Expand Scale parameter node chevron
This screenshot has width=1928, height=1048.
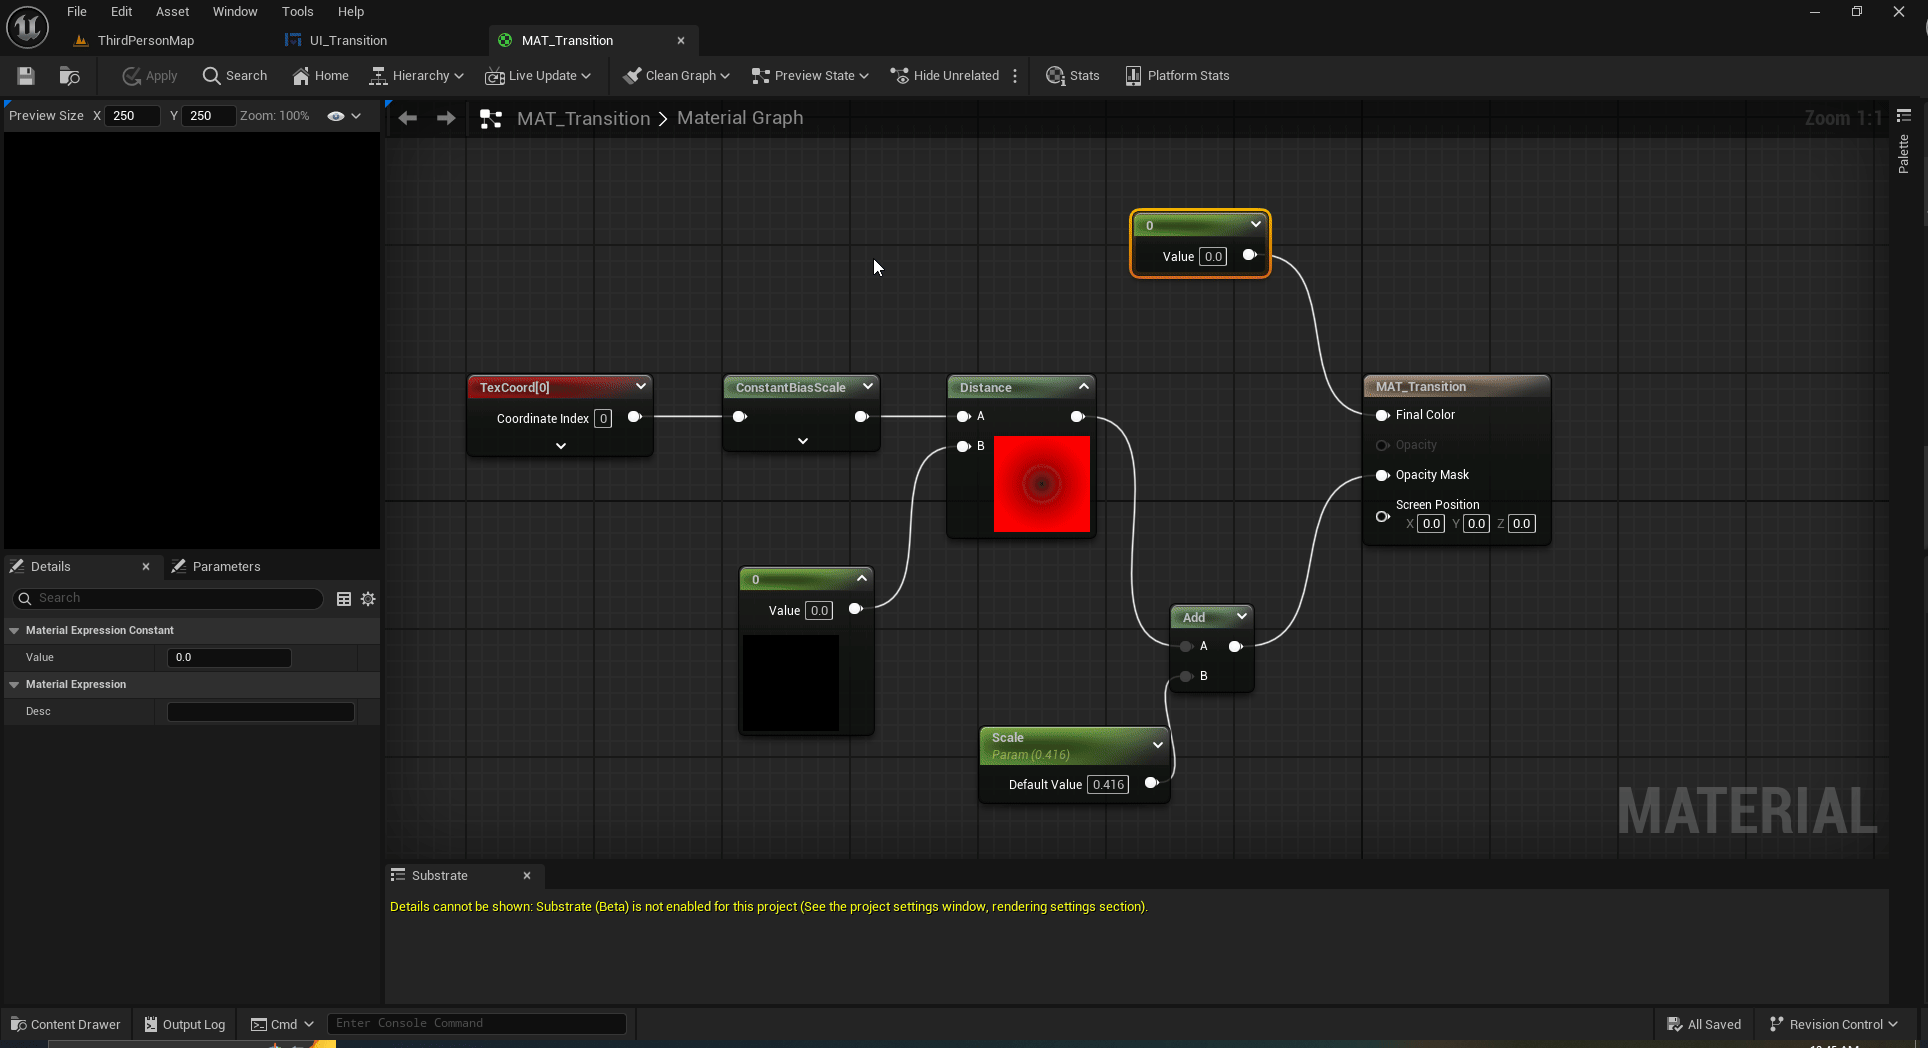coord(1158,745)
